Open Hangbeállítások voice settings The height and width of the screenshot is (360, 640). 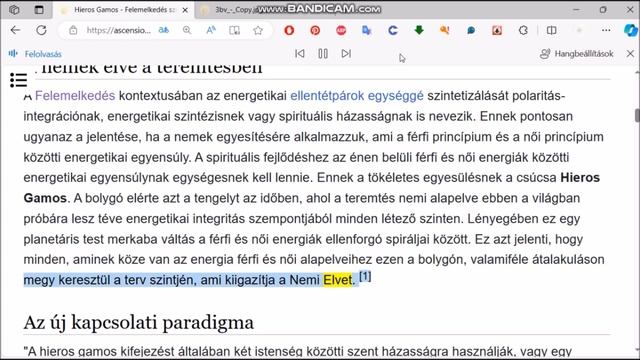[x=577, y=54]
